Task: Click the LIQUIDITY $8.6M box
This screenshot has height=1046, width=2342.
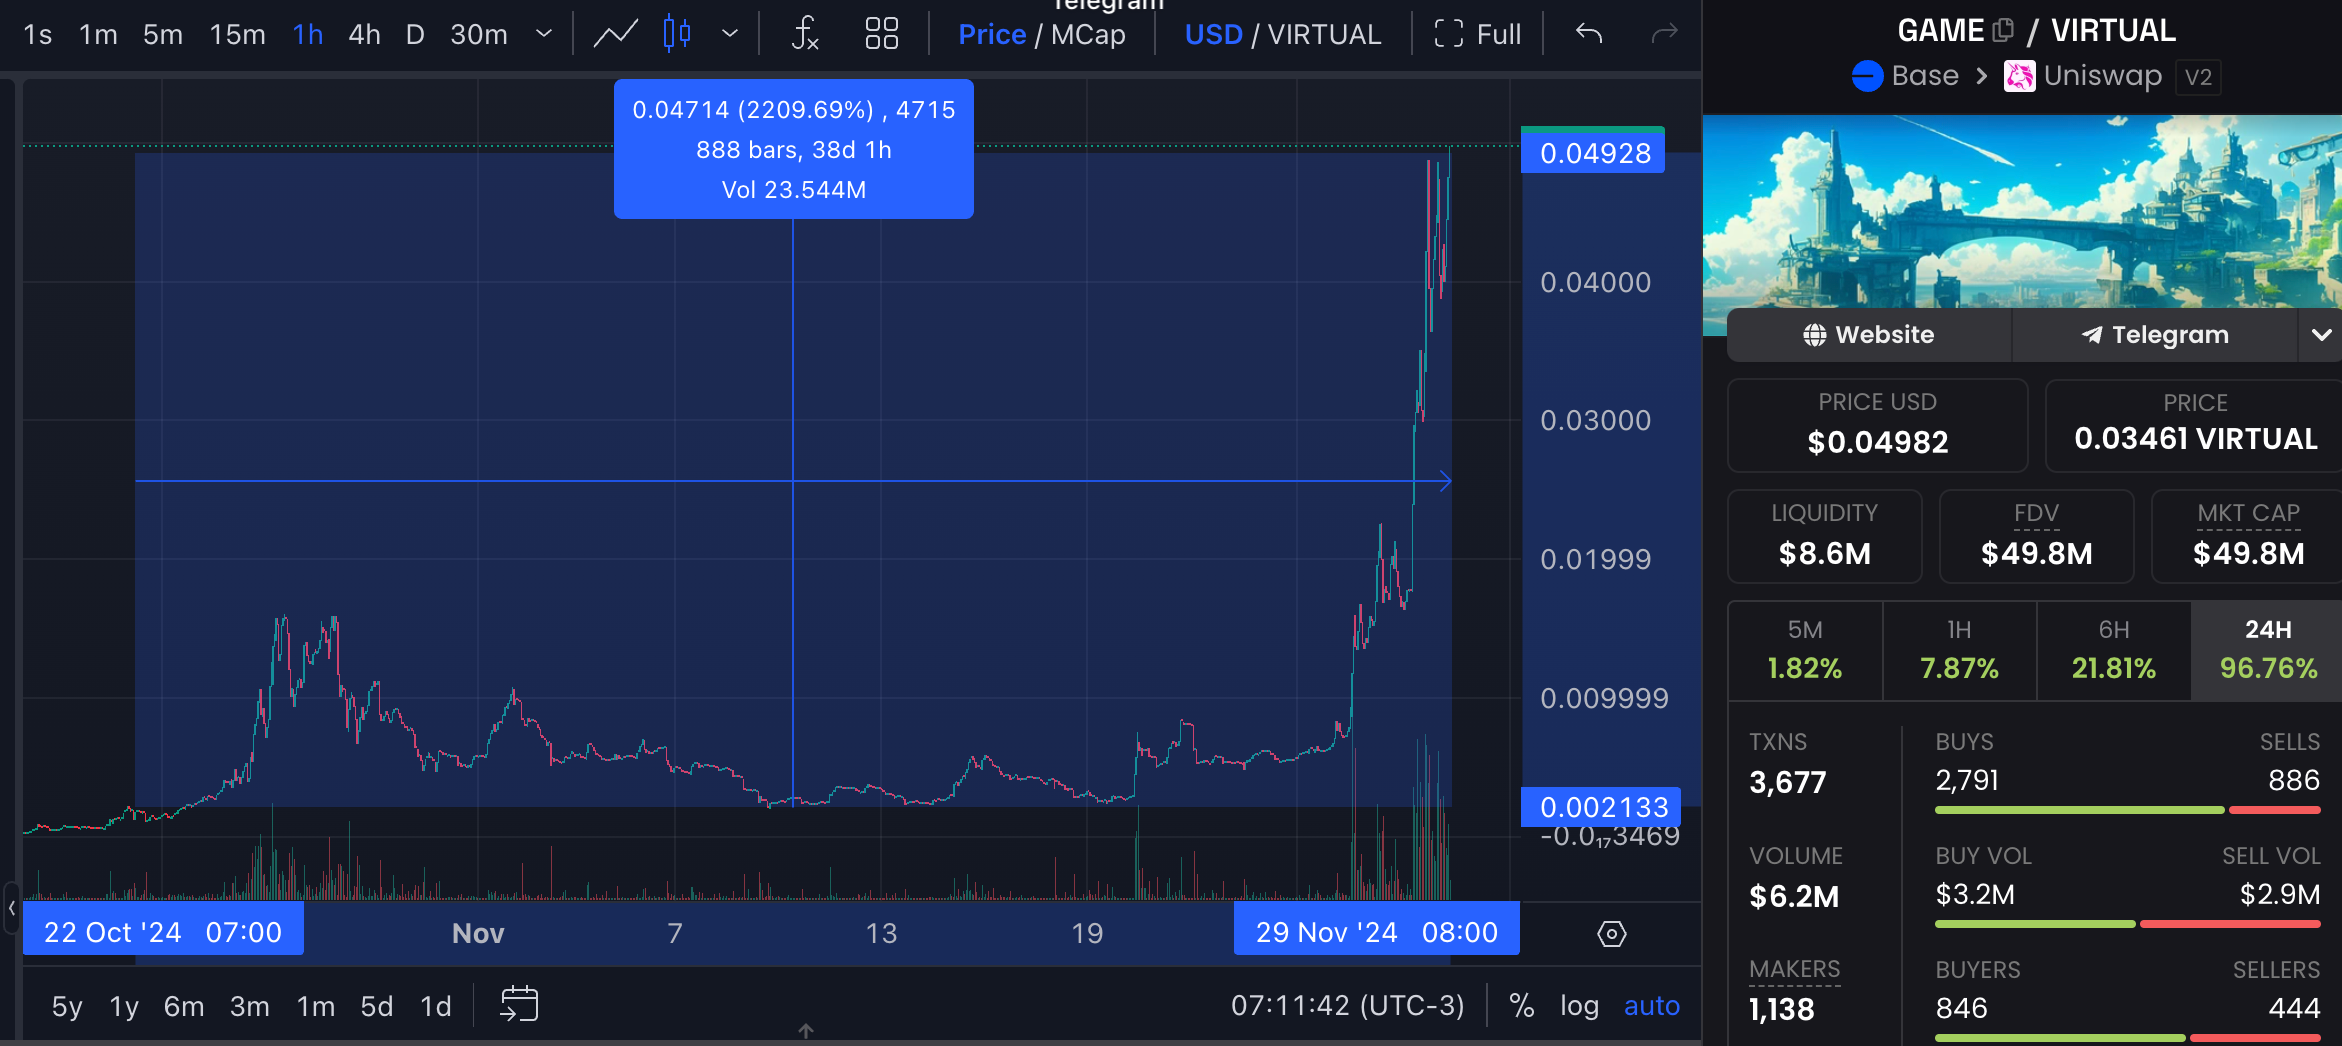Action: tap(1824, 536)
